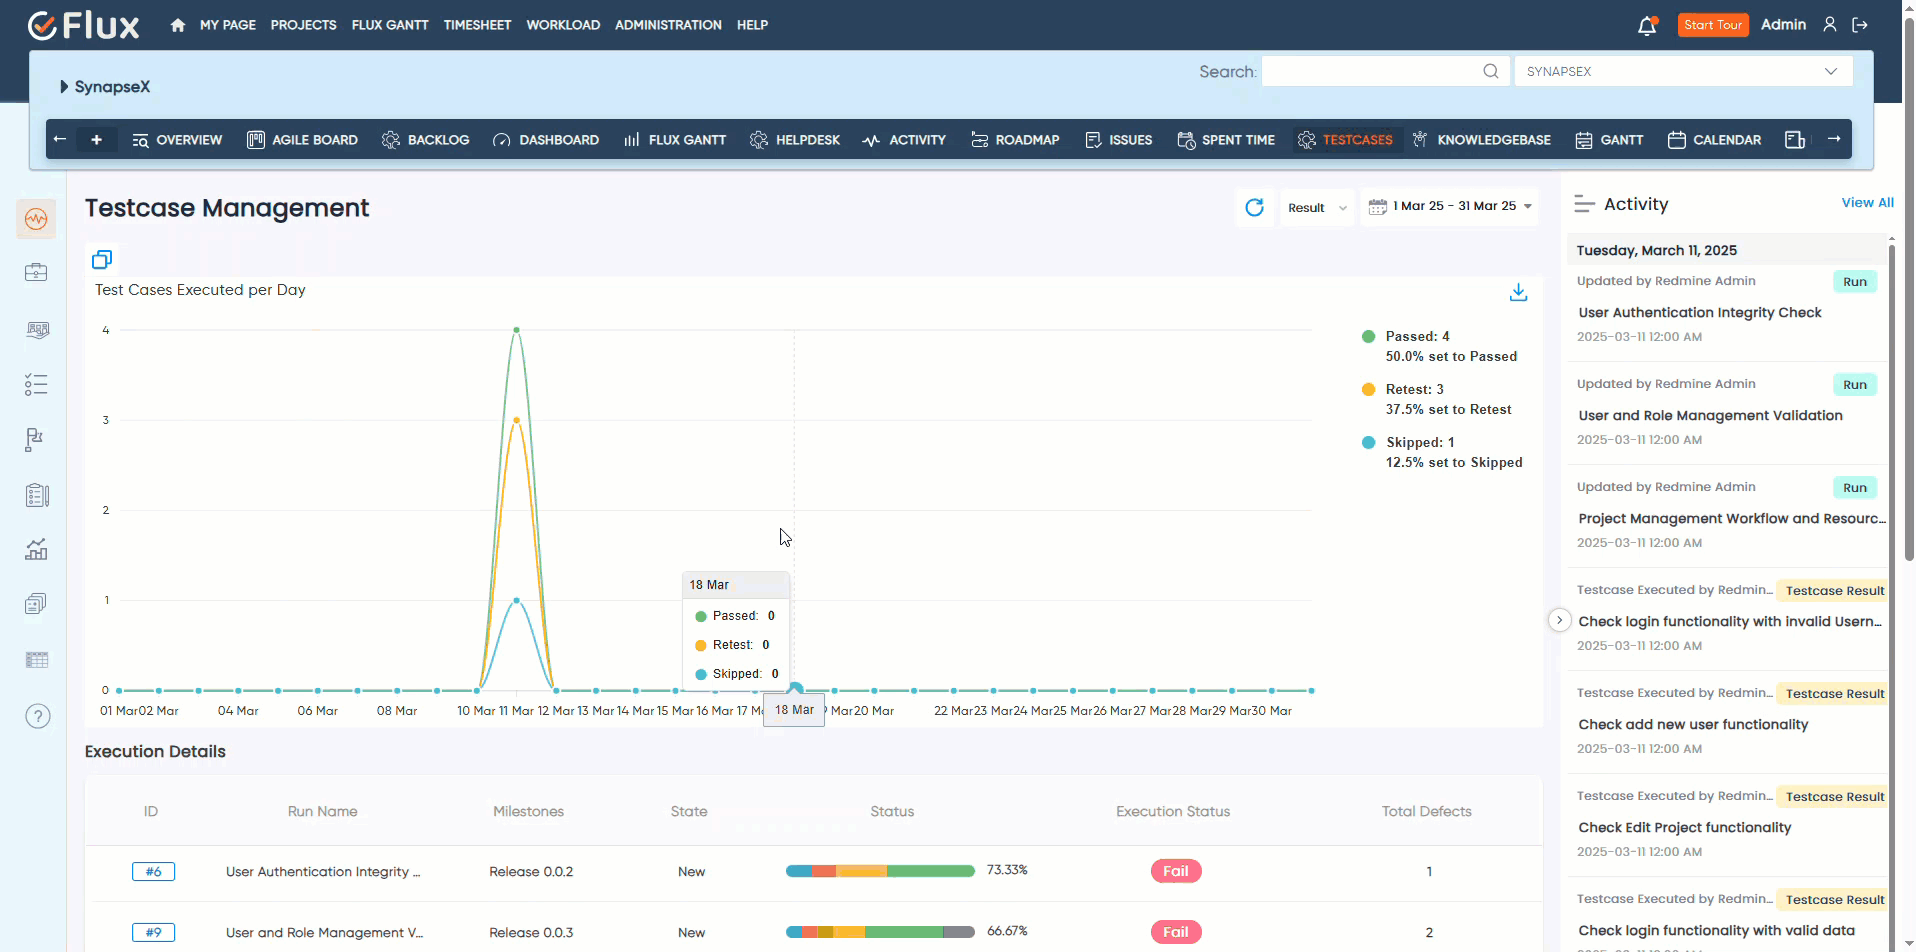Open the stacked documents sidebar icon

[x=35, y=604]
